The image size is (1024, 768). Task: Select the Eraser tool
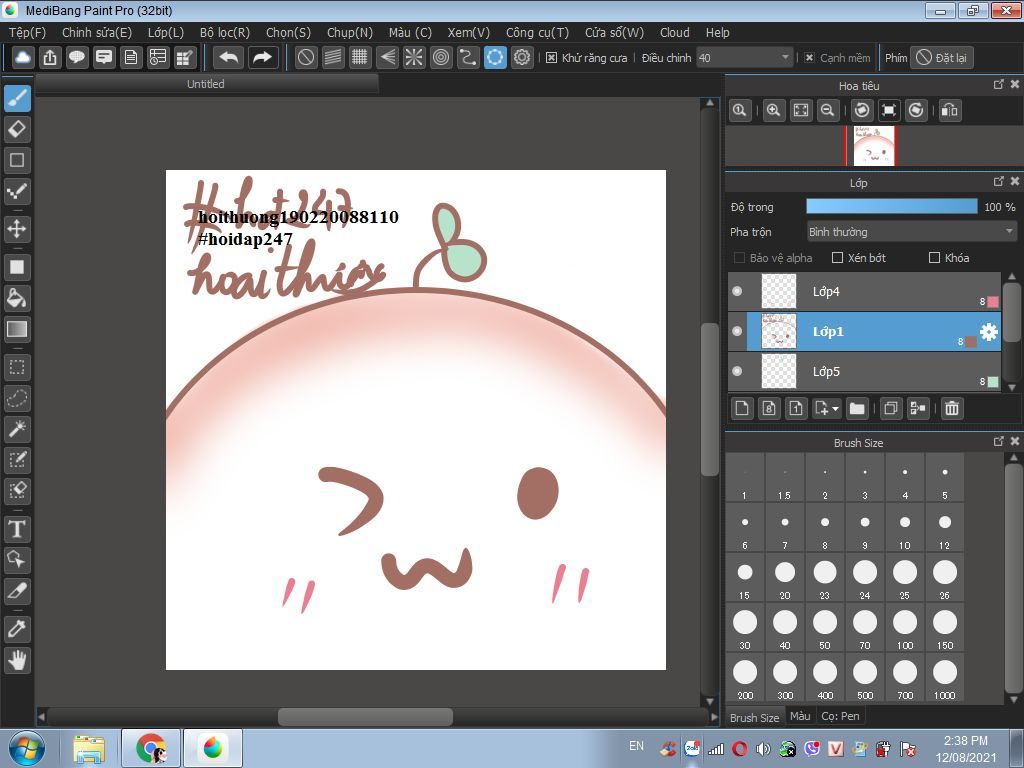tap(17, 129)
